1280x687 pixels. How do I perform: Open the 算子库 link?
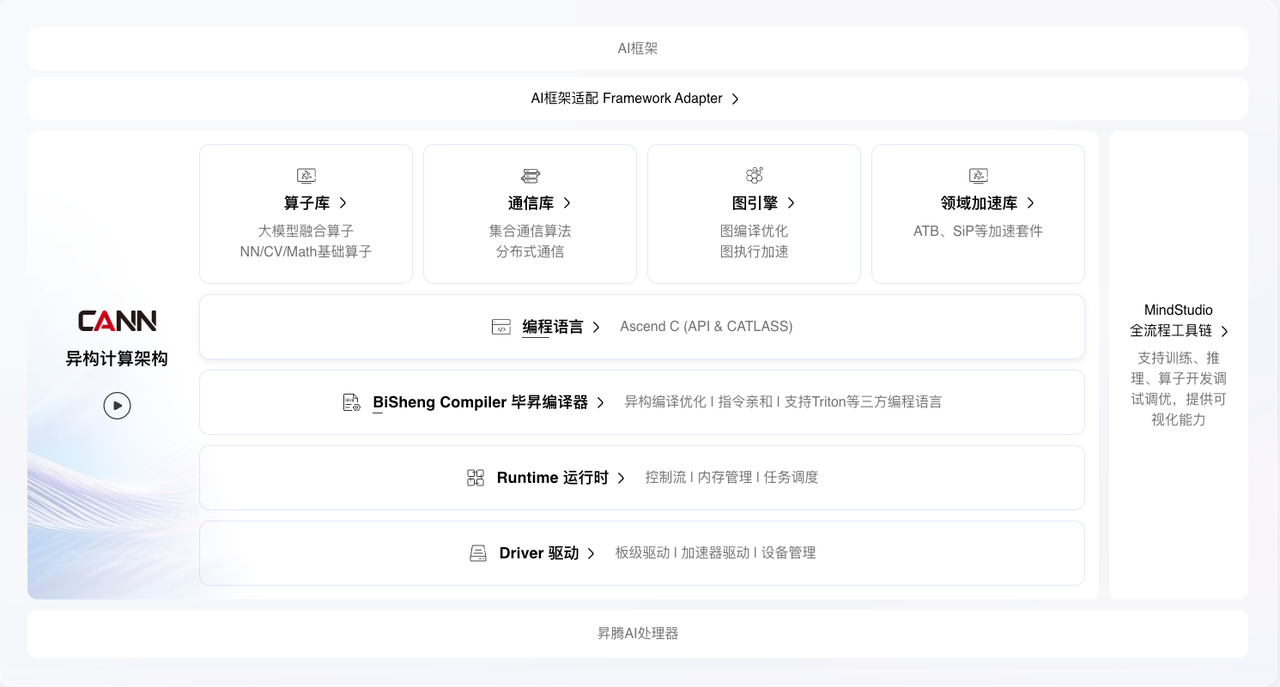307,203
